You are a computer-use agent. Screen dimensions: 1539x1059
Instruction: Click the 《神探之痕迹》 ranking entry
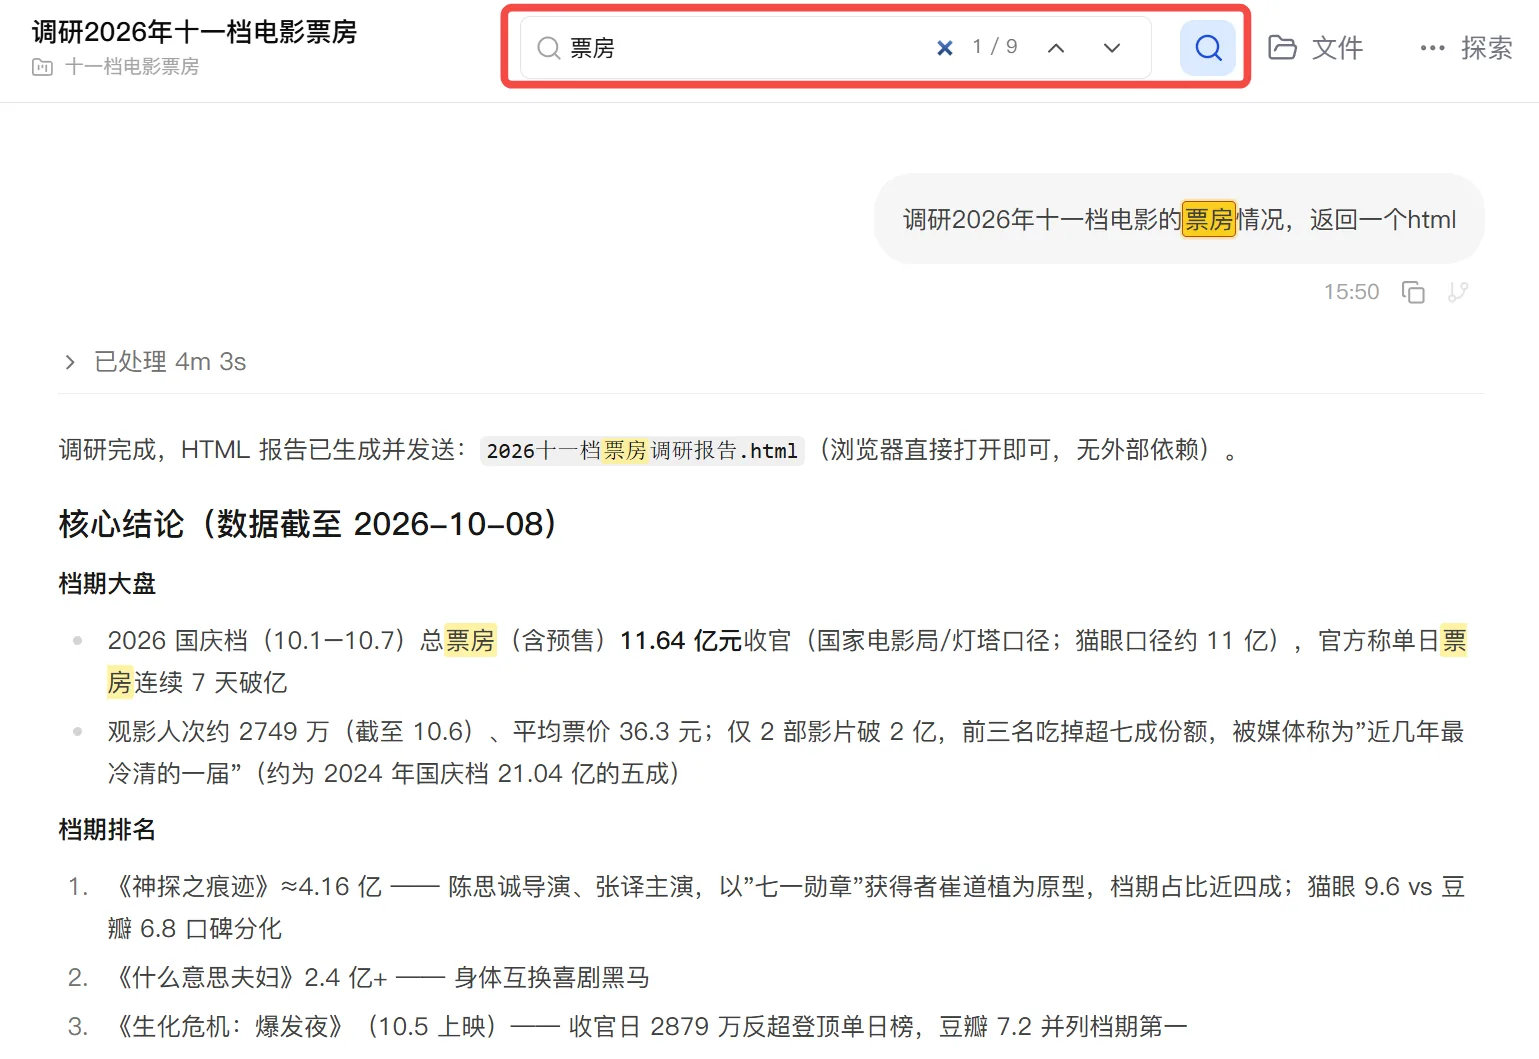(786, 908)
